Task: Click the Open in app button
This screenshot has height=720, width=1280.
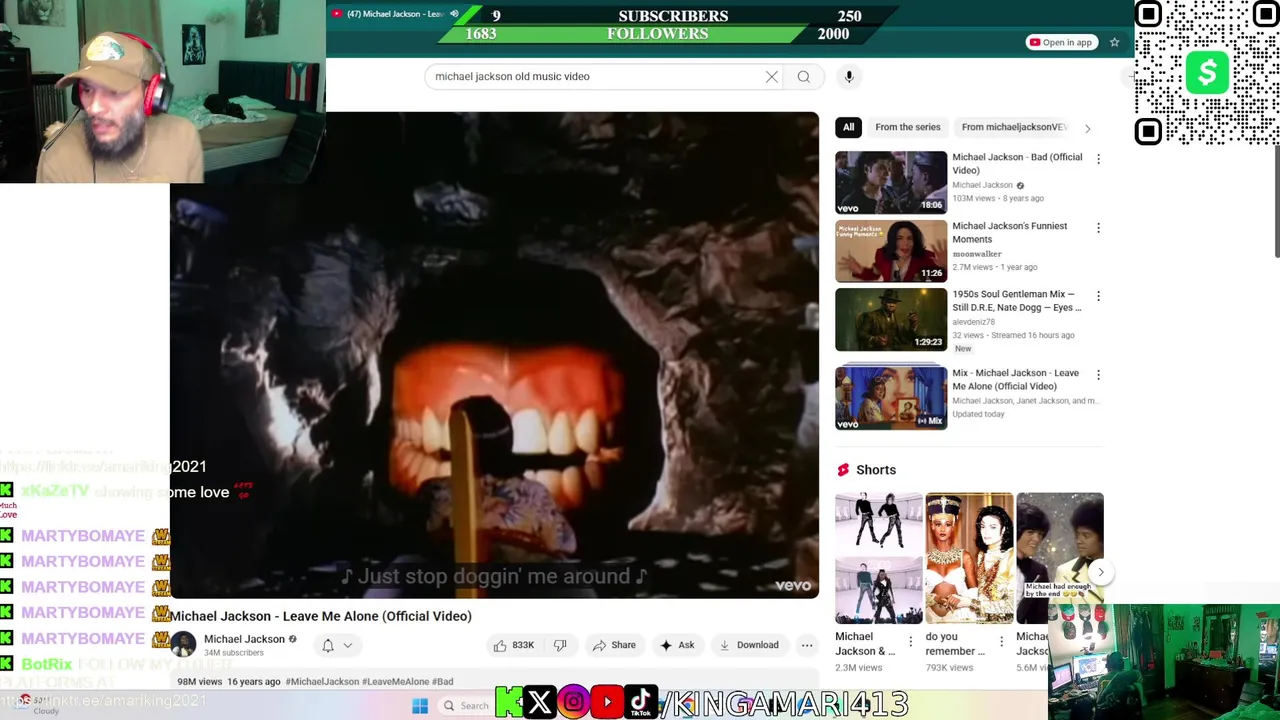Action: click(x=1061, y=42)
